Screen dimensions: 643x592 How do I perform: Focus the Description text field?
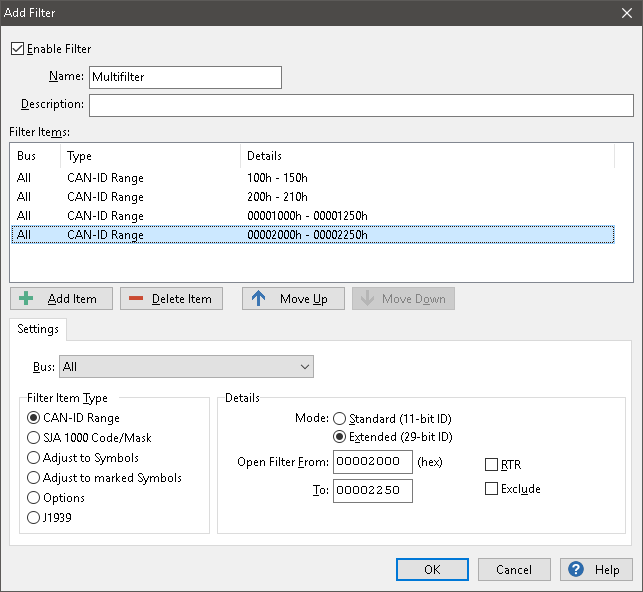click(361, 105)
